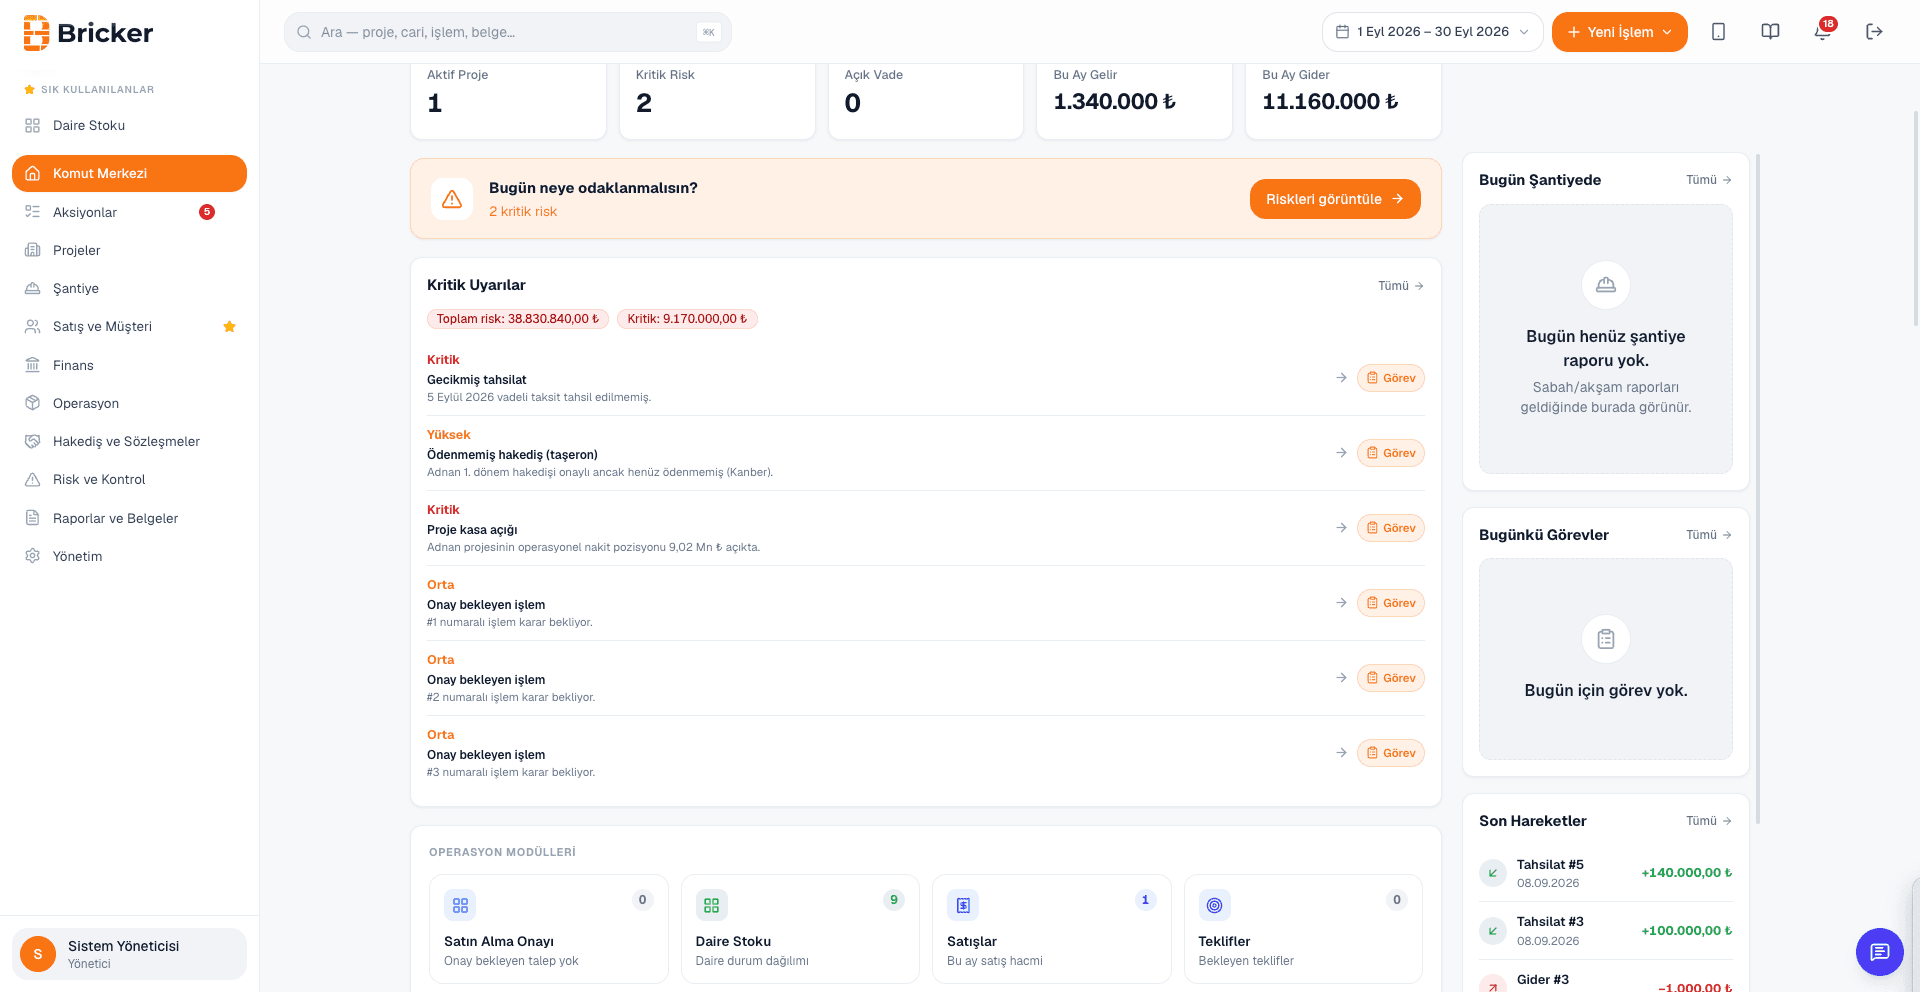The image size is (1920, 992).
Task: Go to Aksiyonlar menu item
Action: pos(129,212)
